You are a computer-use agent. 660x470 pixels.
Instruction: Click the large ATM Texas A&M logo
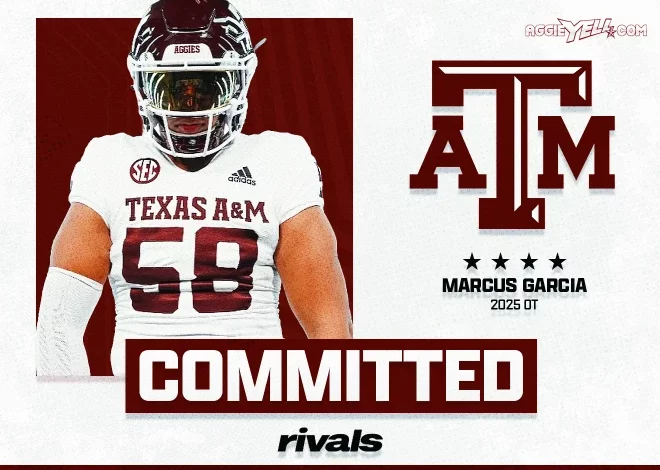tap(512, 145)
